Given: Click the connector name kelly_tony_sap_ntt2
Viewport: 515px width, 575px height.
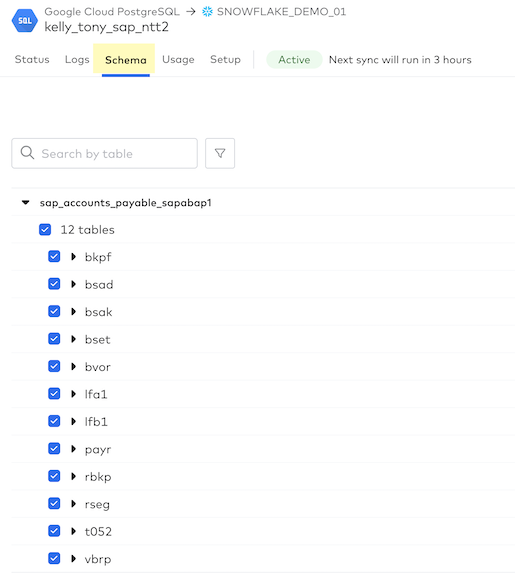Looking at the screenshot, I should pos(106,27).
